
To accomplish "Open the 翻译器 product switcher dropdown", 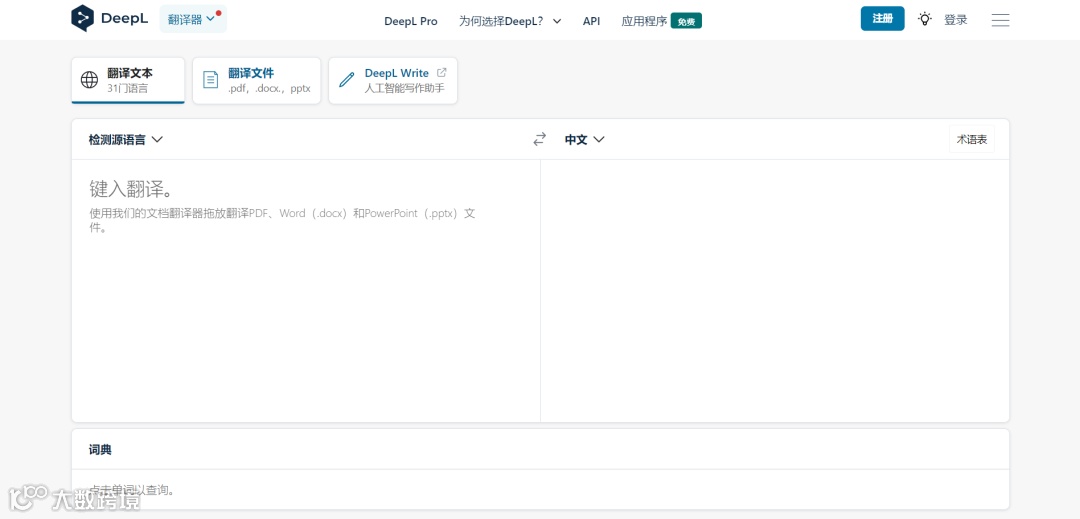I will (193, 19).
